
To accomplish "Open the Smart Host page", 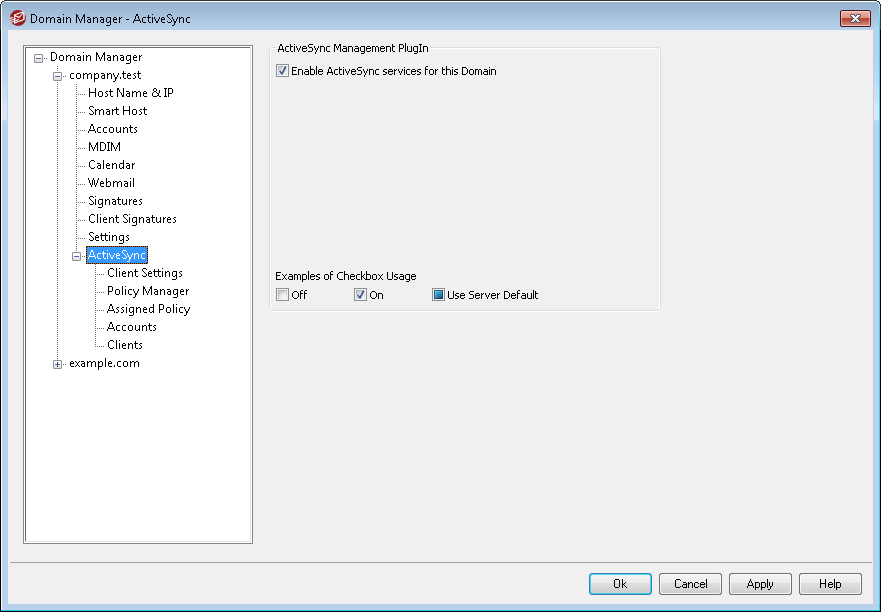I will pos(117,111).
